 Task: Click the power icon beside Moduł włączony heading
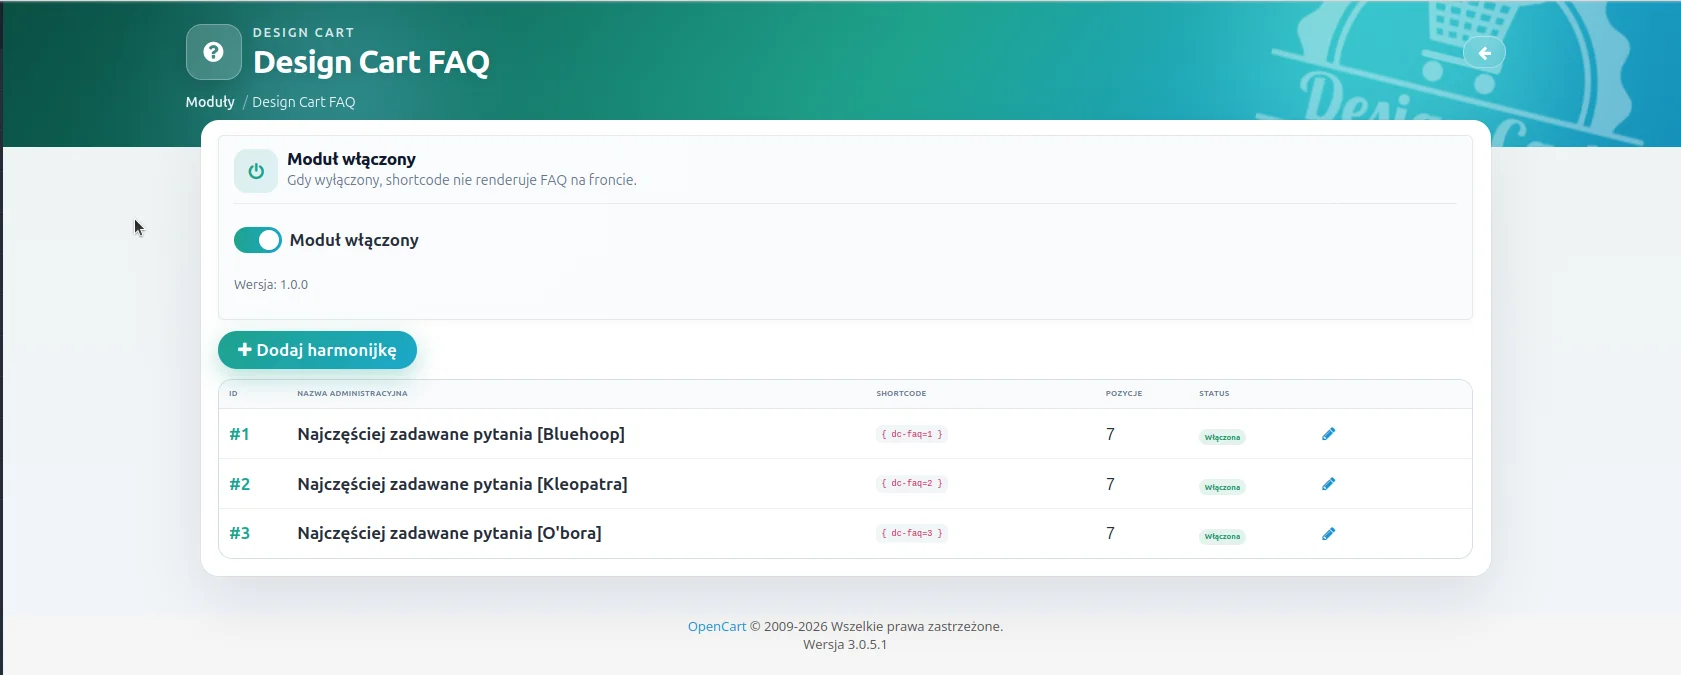(256, 171)
